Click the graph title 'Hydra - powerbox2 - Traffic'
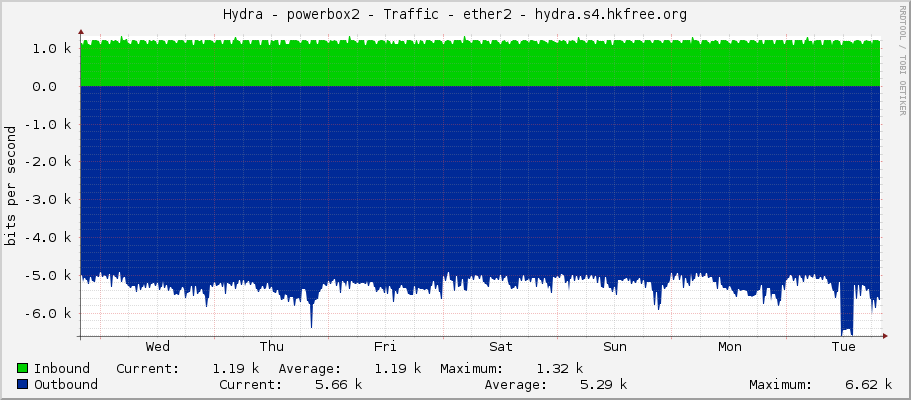Image resolution: width=911 pixels, height=400 pixels. point(330,15)
